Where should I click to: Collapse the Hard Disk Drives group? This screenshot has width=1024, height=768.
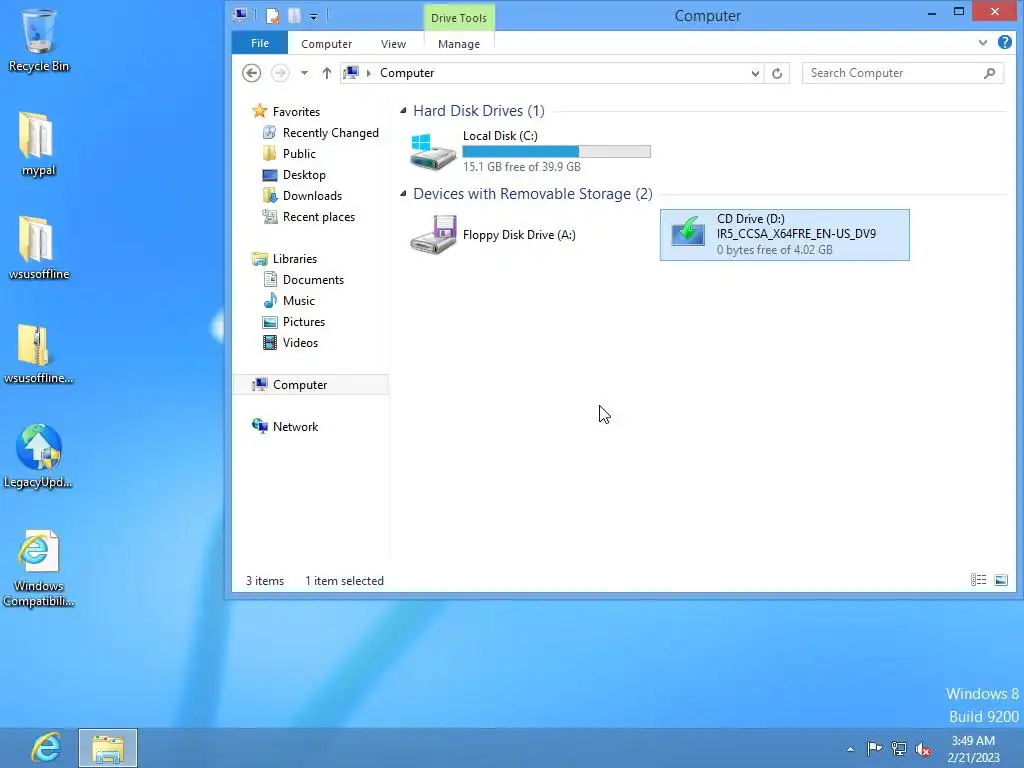[x=403, y=111]
